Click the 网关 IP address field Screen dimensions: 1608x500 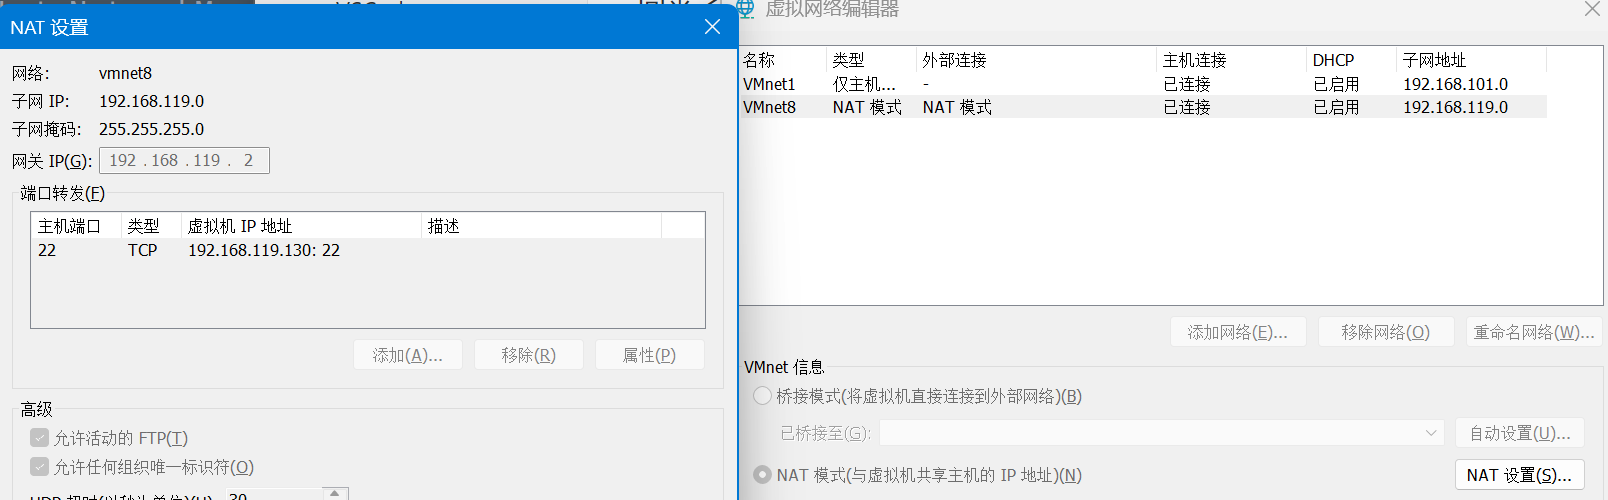[184, 160]
